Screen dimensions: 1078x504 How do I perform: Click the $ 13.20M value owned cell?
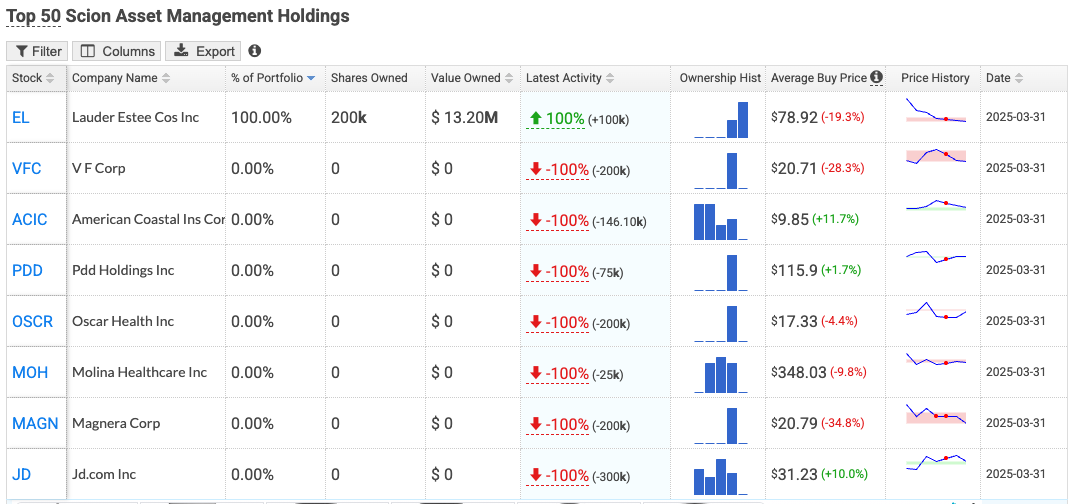[464, 118]
